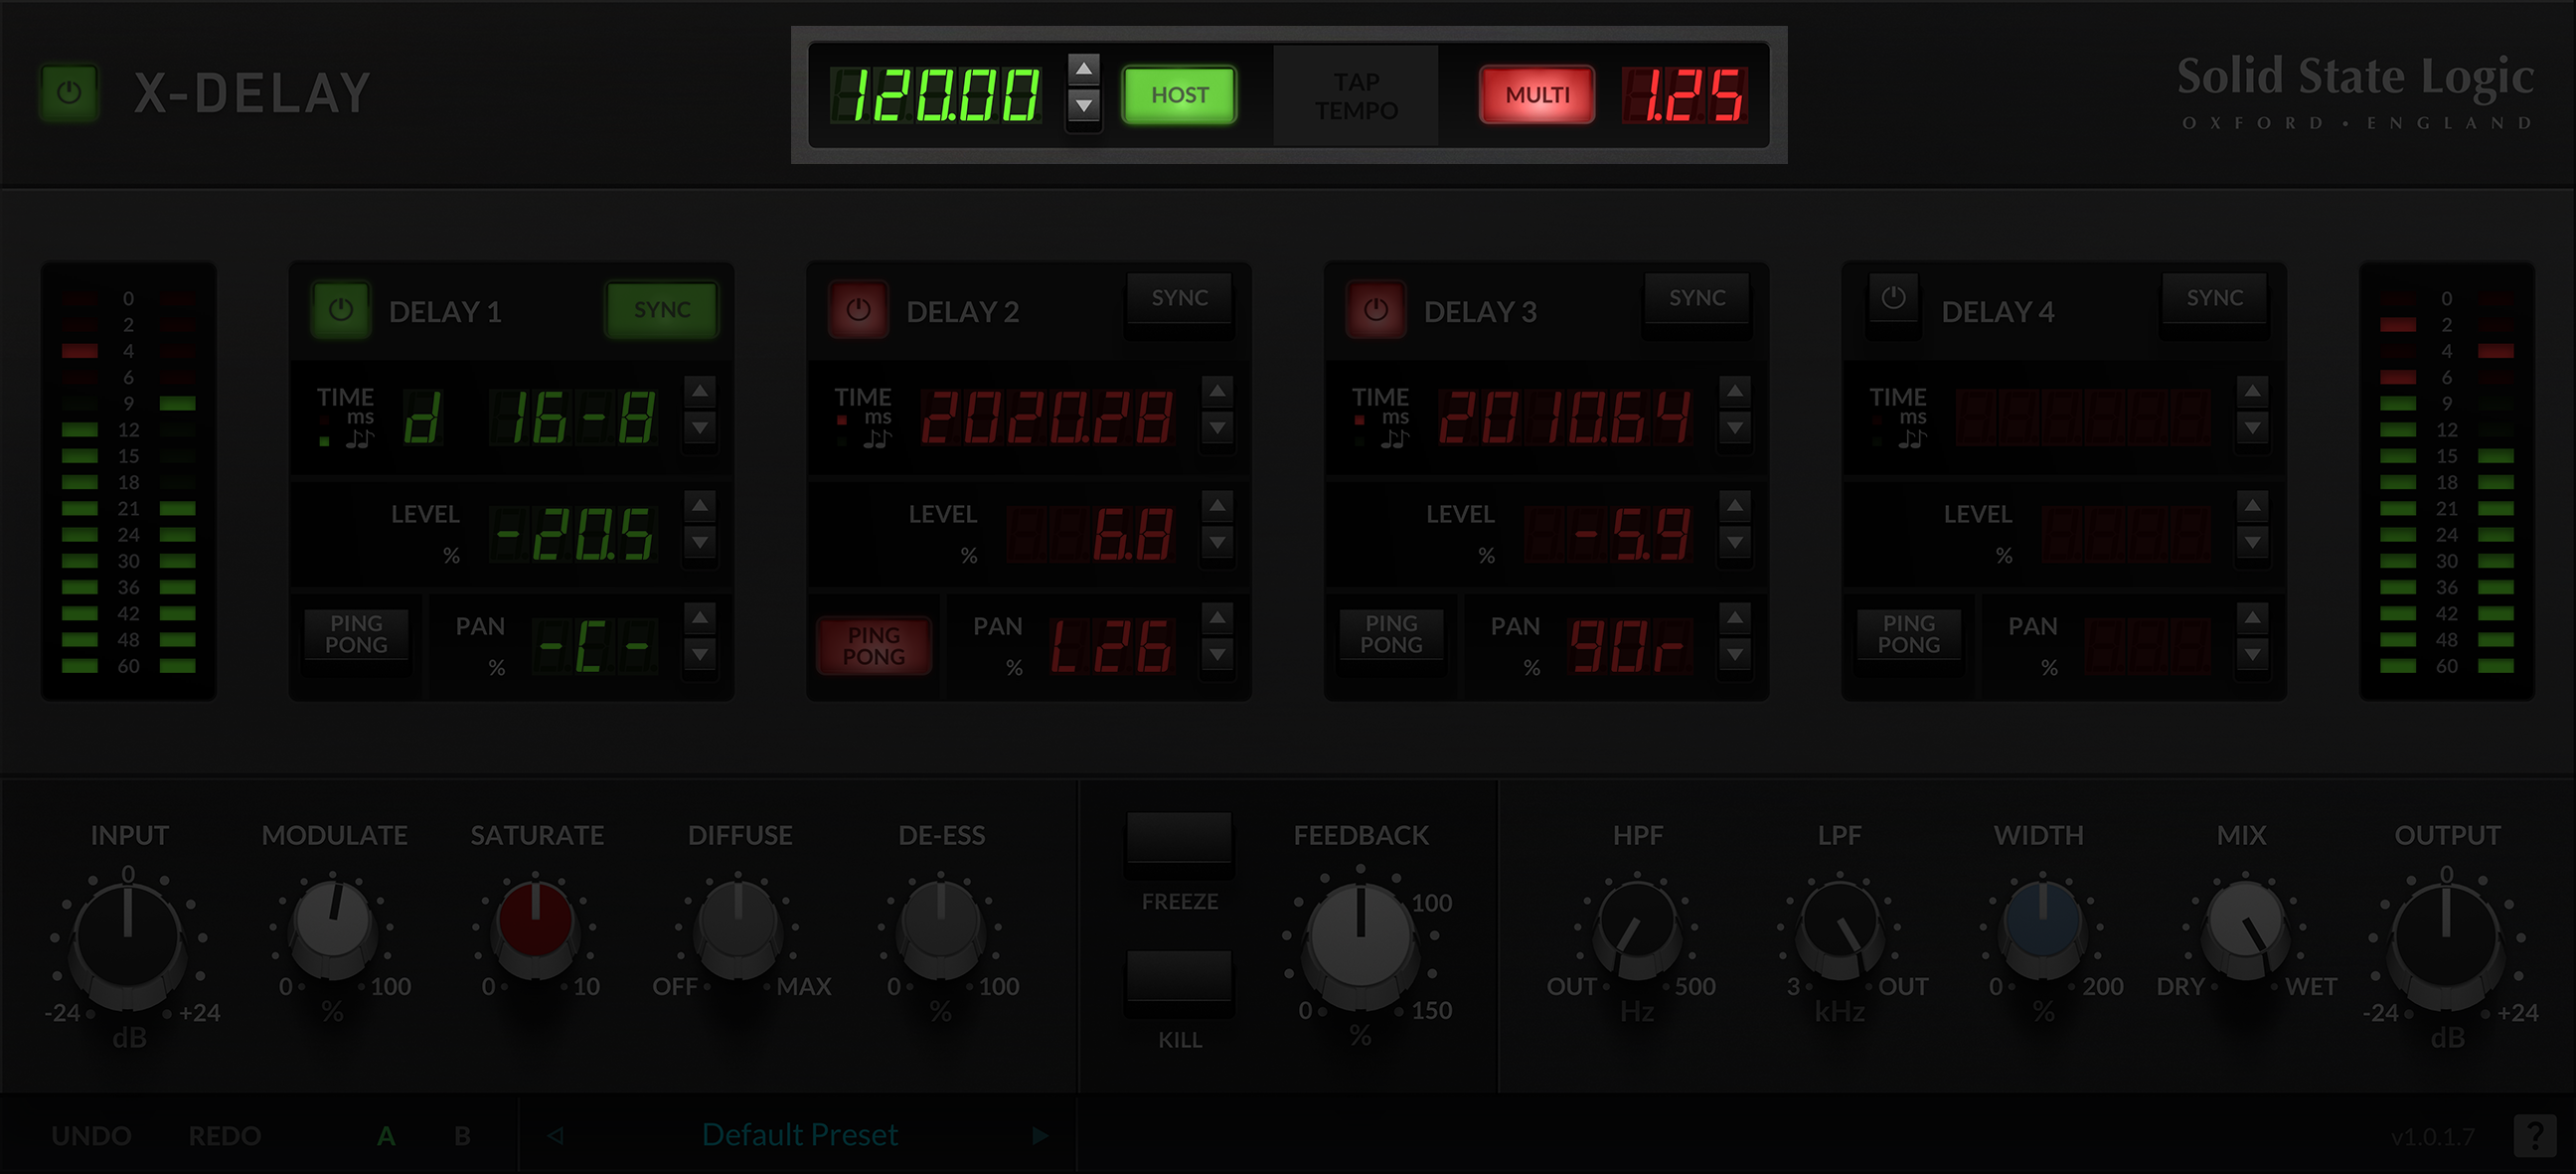Disable Ping Pong on Delay 2
This screenshot has height=1174, width=2576.
click(x=874, y=646)
